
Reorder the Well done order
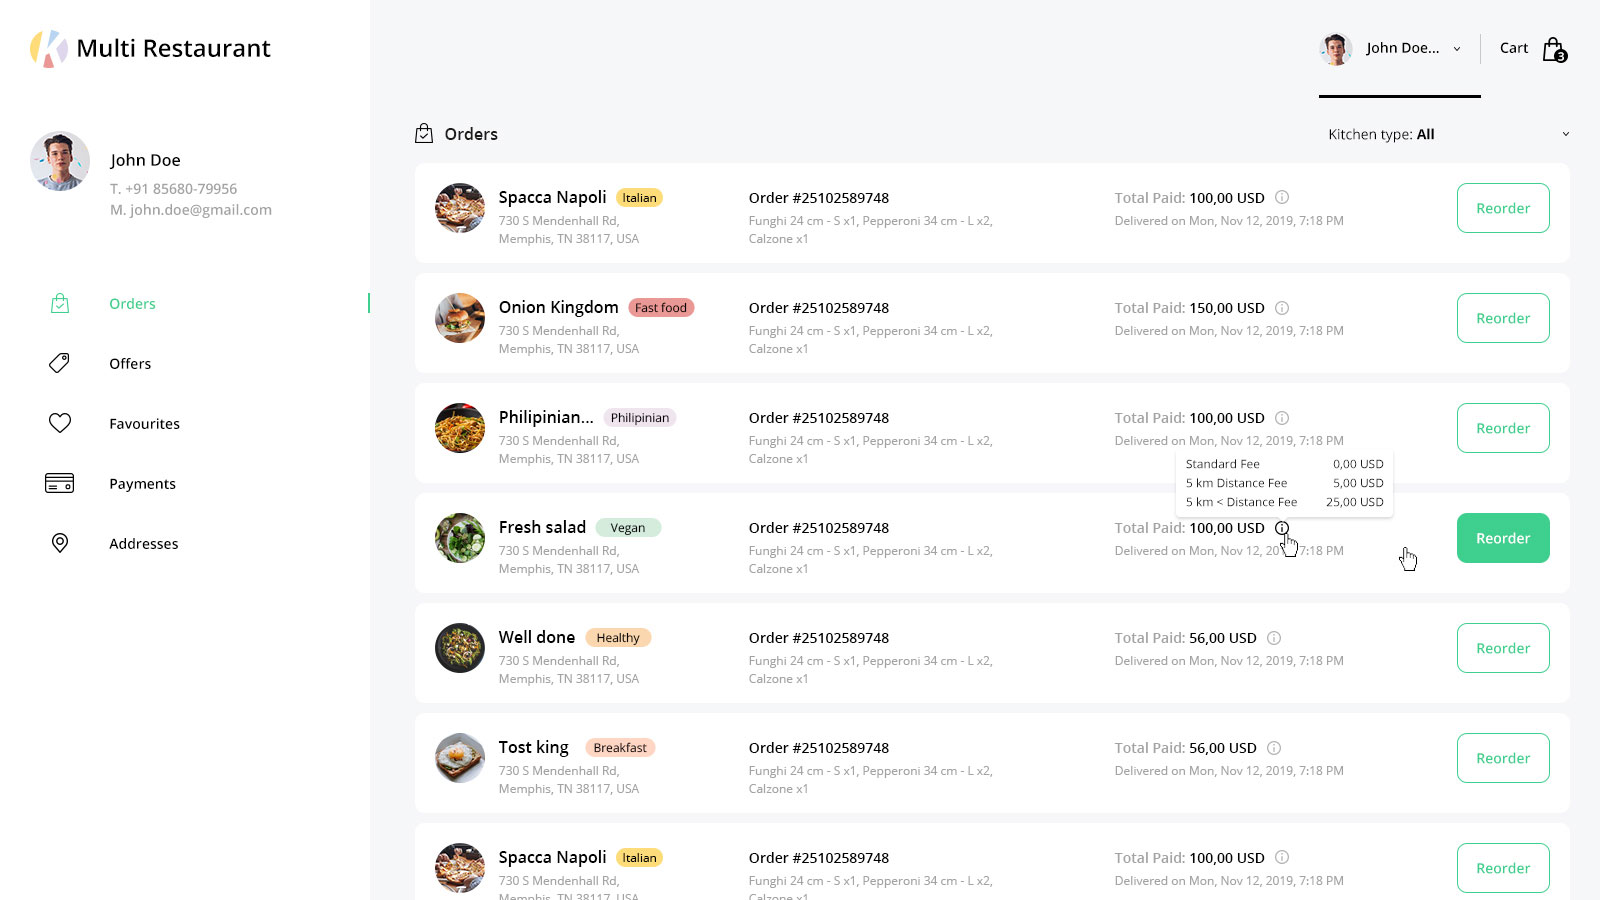(1503, 648)
